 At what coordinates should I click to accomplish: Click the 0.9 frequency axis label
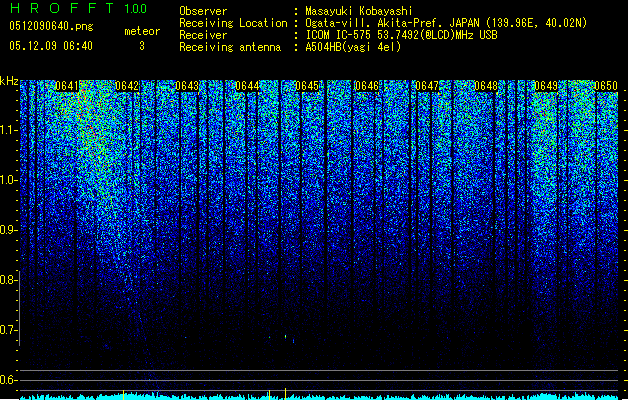[x=8, y=230]
